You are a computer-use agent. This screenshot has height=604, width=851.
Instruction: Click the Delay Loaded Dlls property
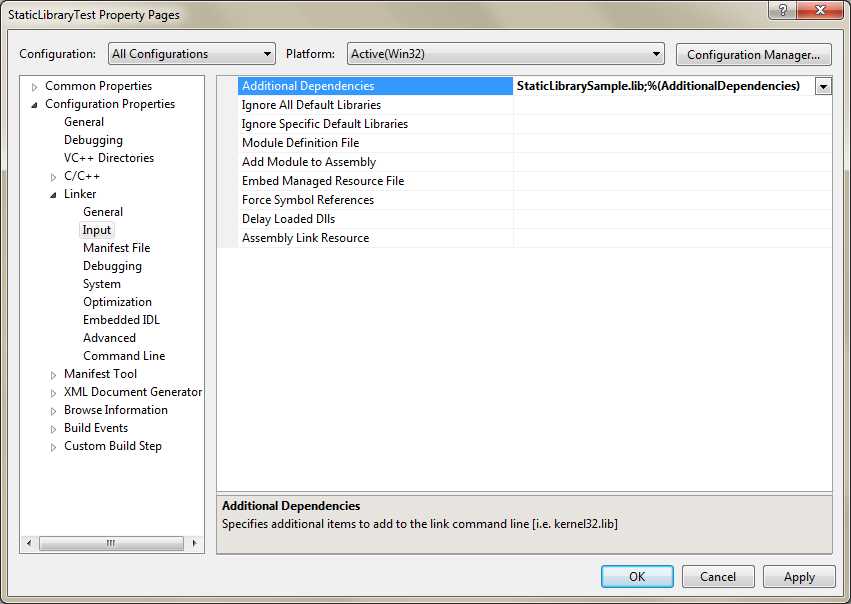(288, 219)
